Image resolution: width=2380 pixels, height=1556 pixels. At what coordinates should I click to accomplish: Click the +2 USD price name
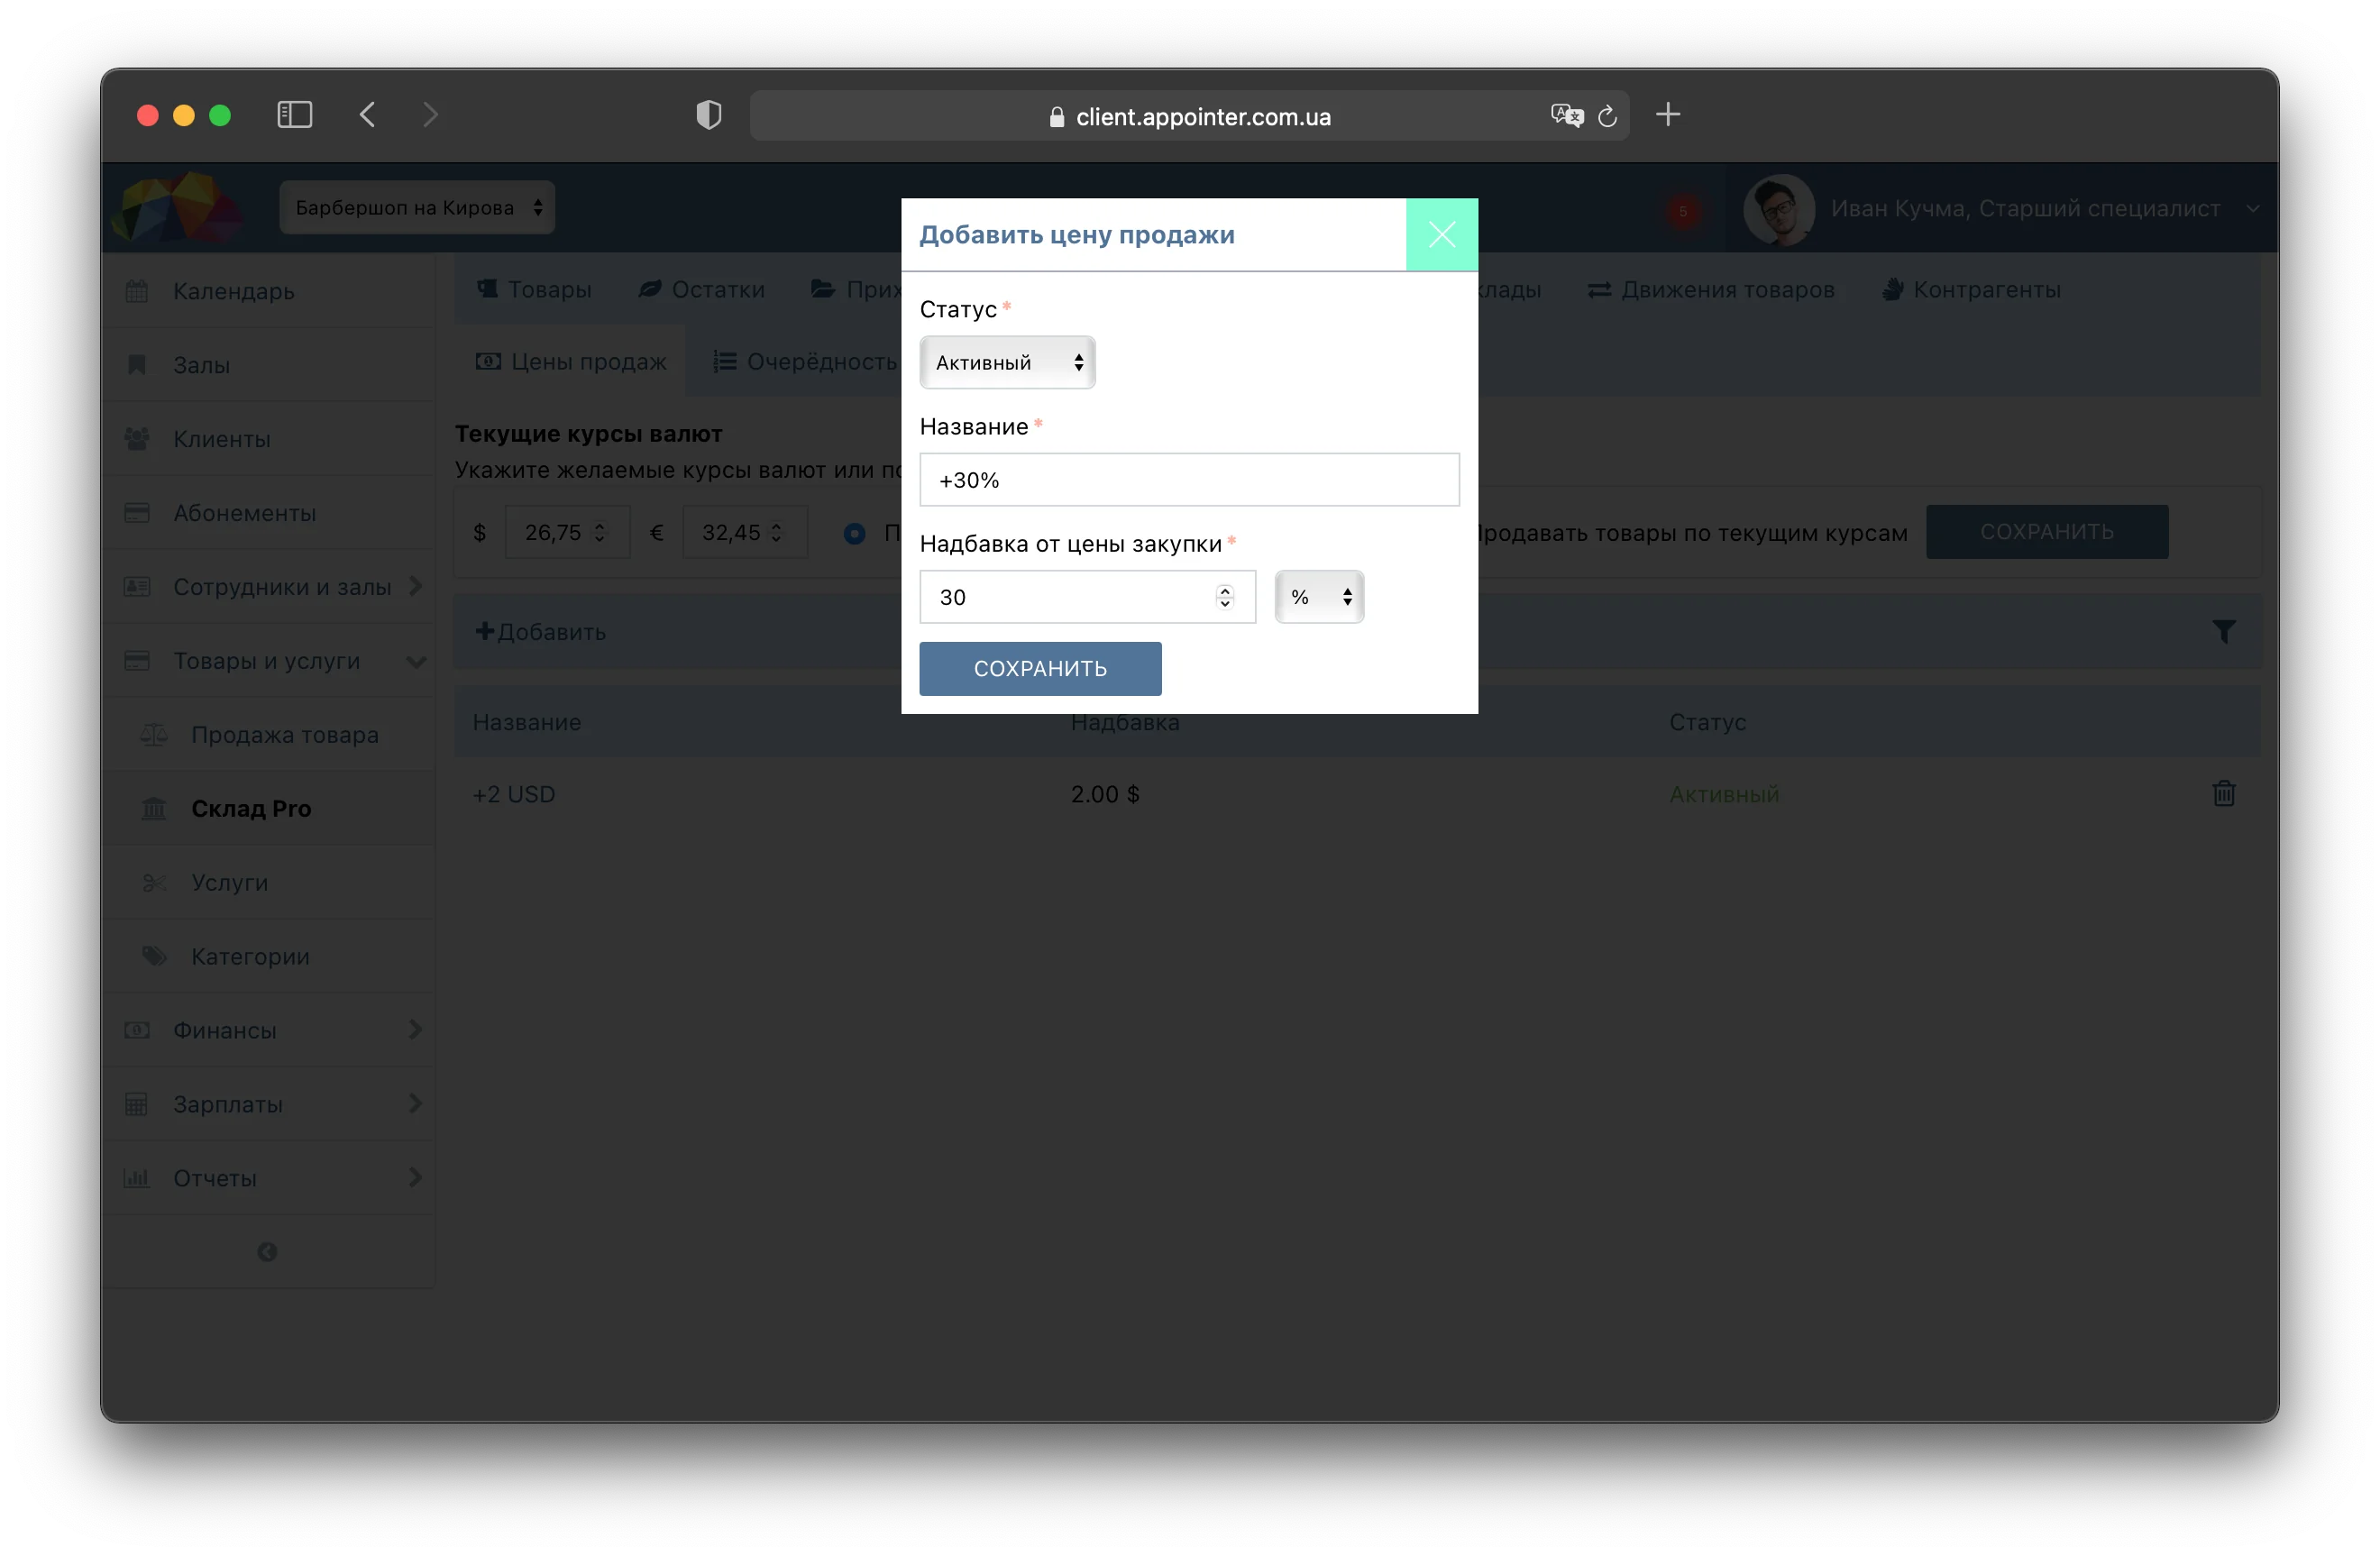tap(513, 794)
